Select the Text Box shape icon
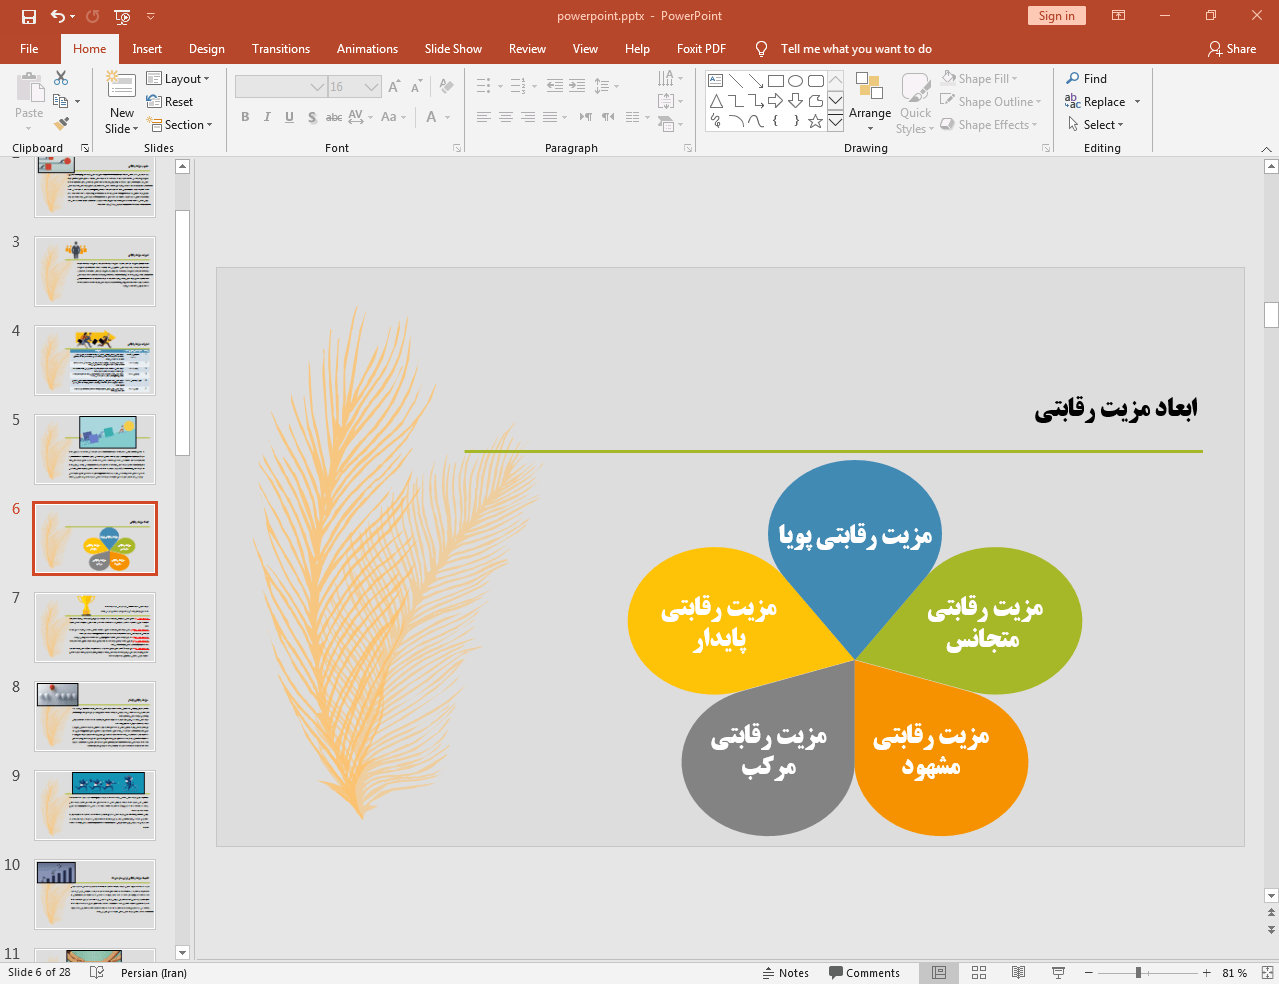This screenshot has width=1279, height=984. coord(715,81)
